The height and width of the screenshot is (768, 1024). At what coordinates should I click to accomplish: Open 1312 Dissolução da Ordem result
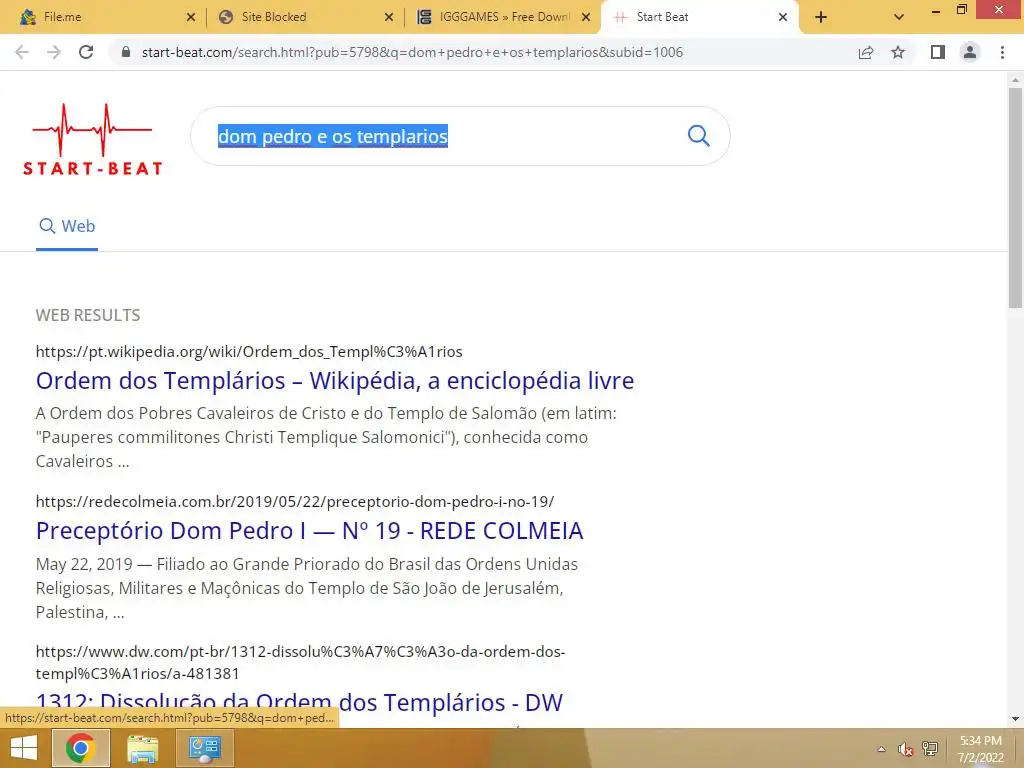tap(299, 703)
